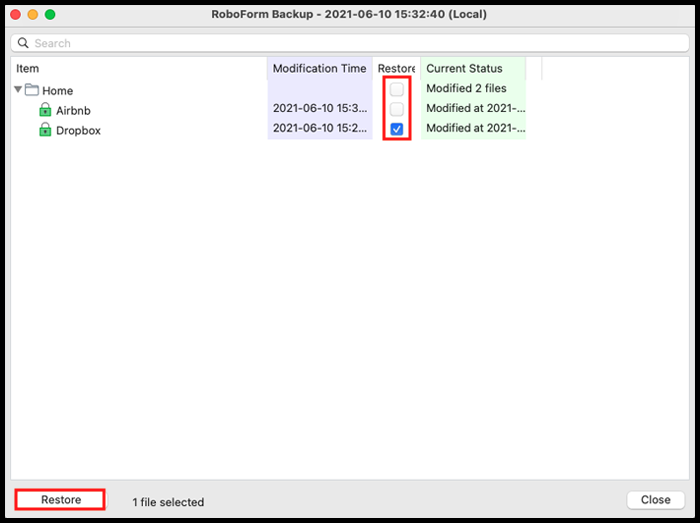
Task: Click the Restore column header
Action: 396,68
